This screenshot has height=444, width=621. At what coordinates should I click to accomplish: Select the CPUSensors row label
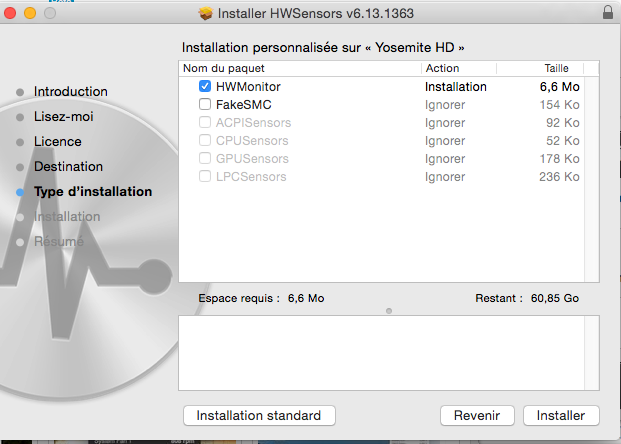tap(252, 141)
